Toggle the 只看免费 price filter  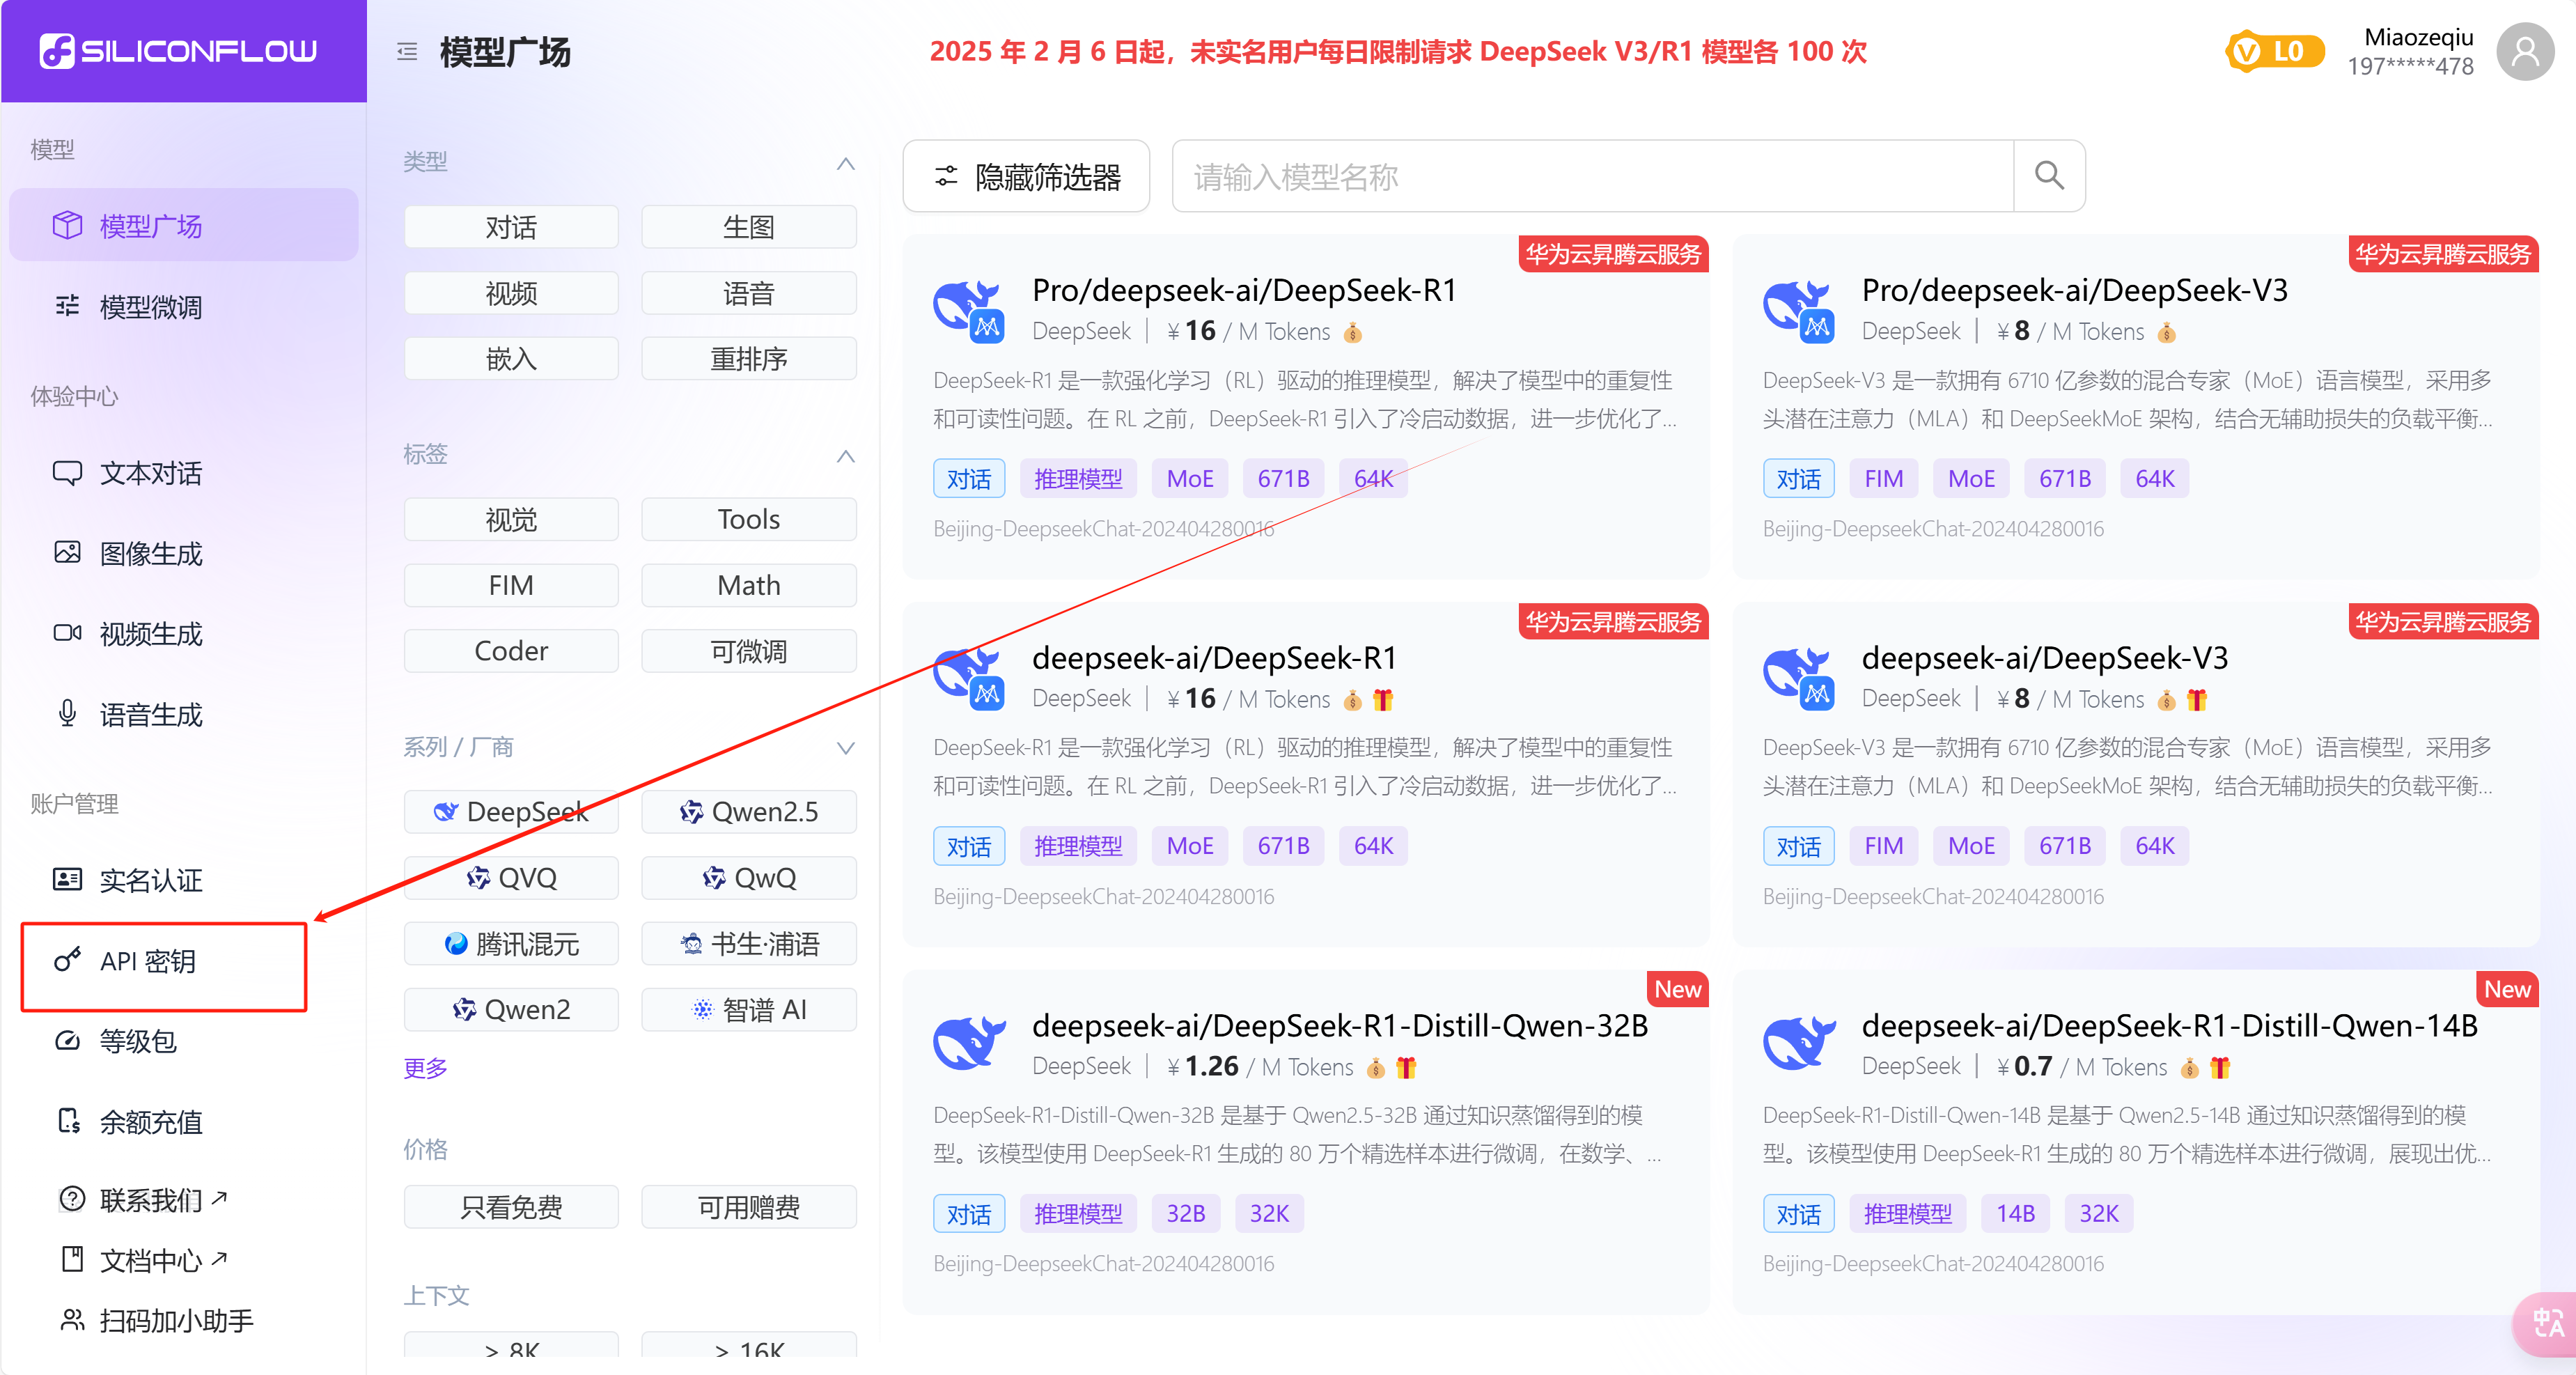(510, 1207)
